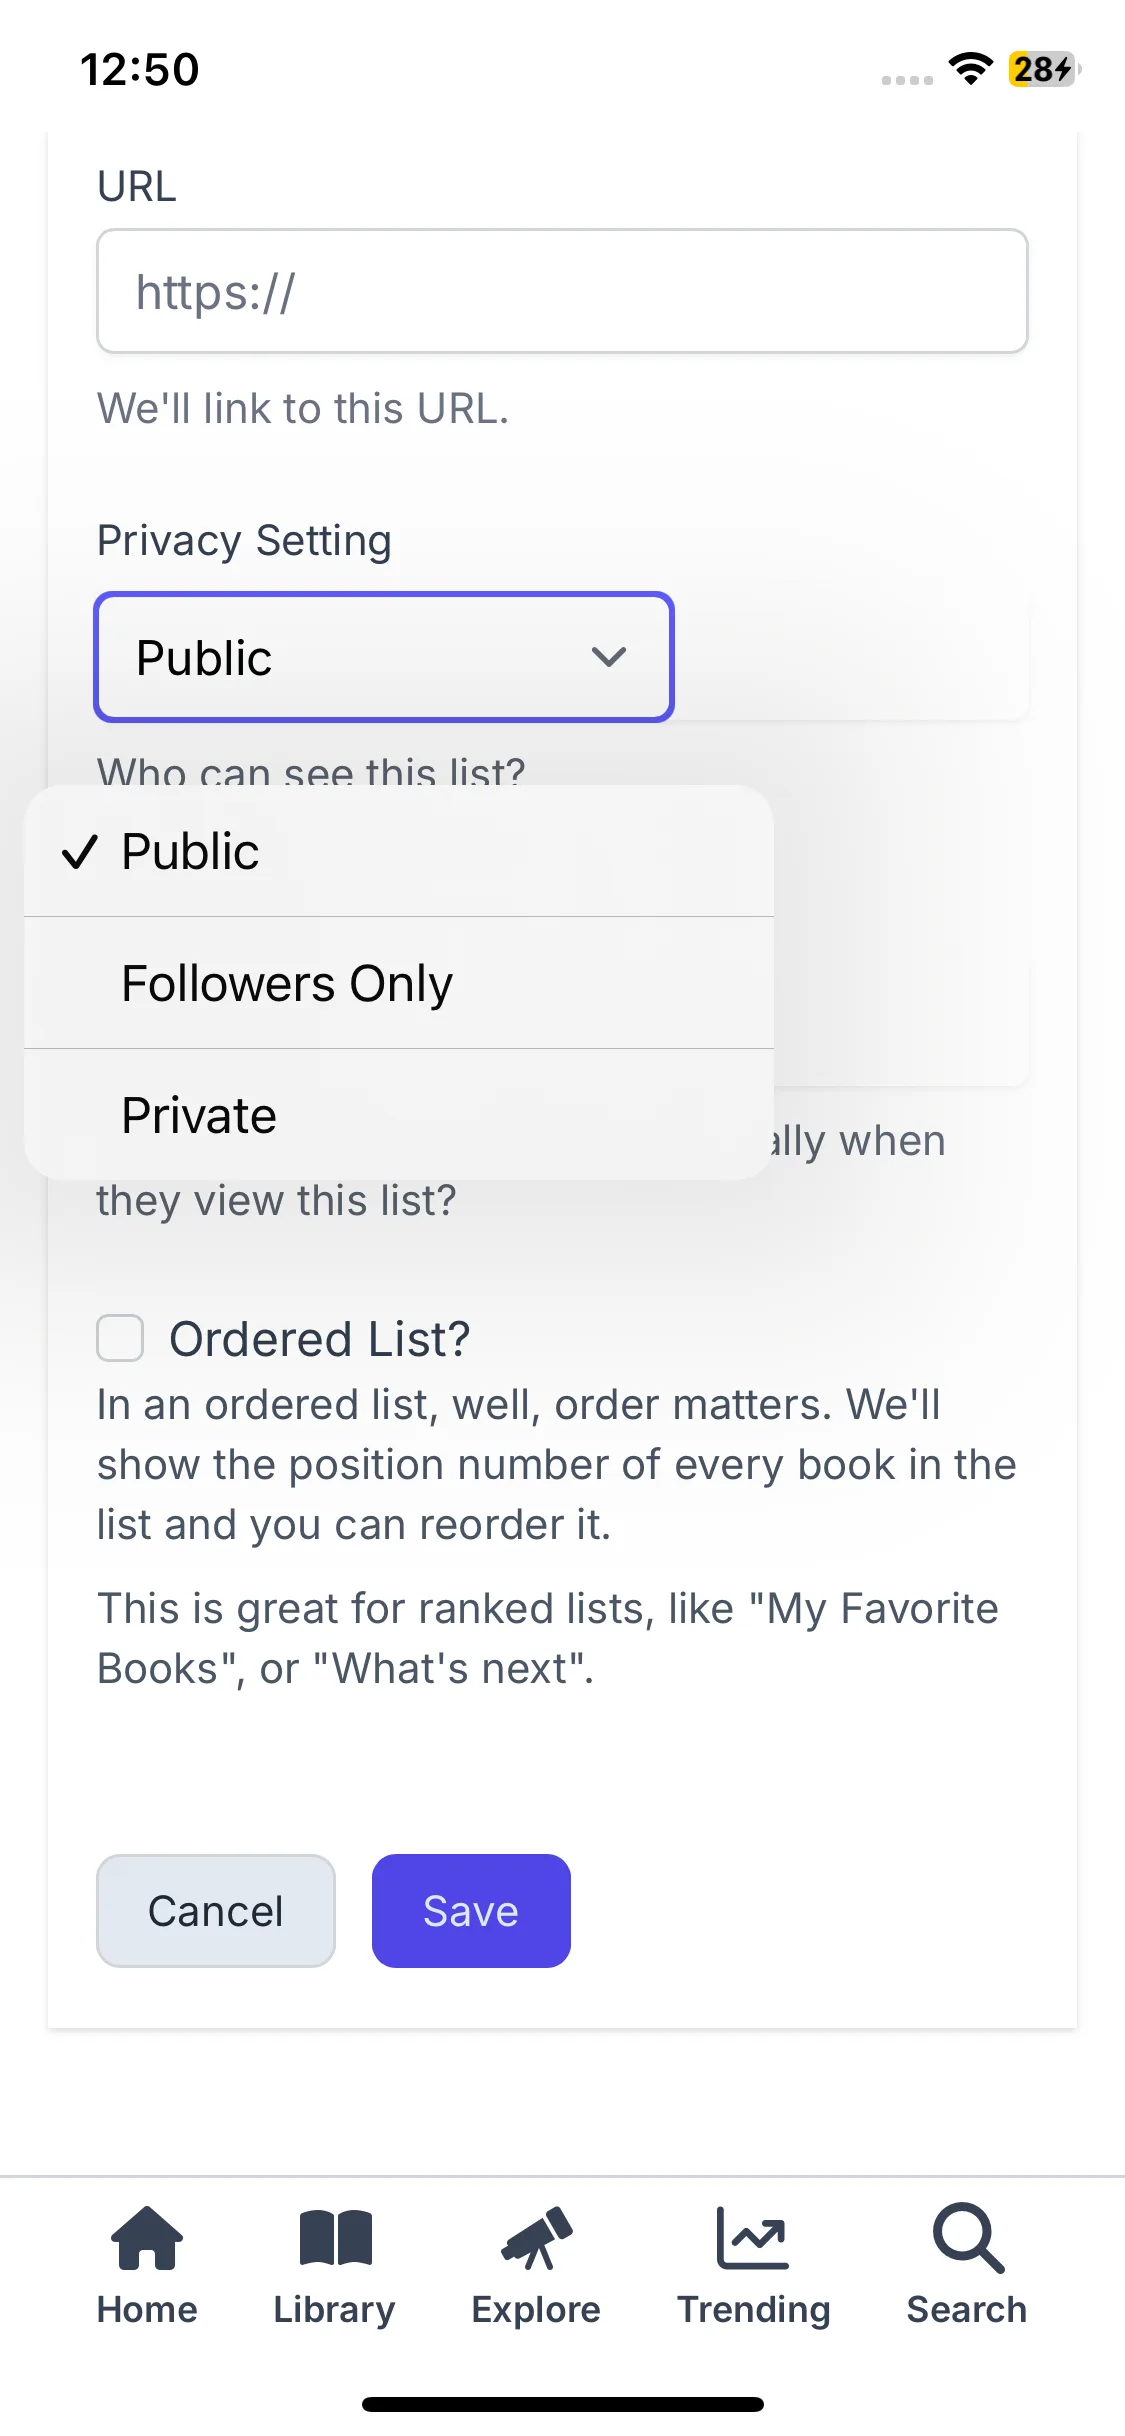Tap the Search magnifying glass icon

(967, 2238)
